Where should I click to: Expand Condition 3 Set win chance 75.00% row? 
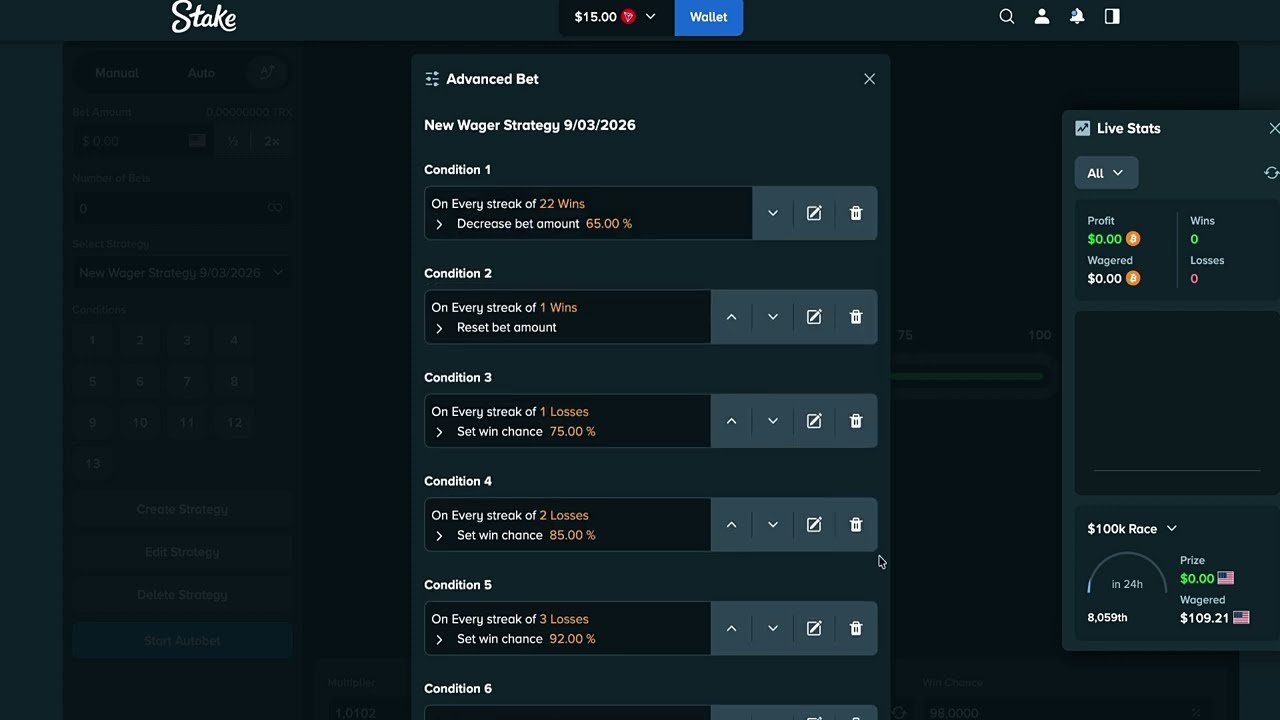[439, 432]
